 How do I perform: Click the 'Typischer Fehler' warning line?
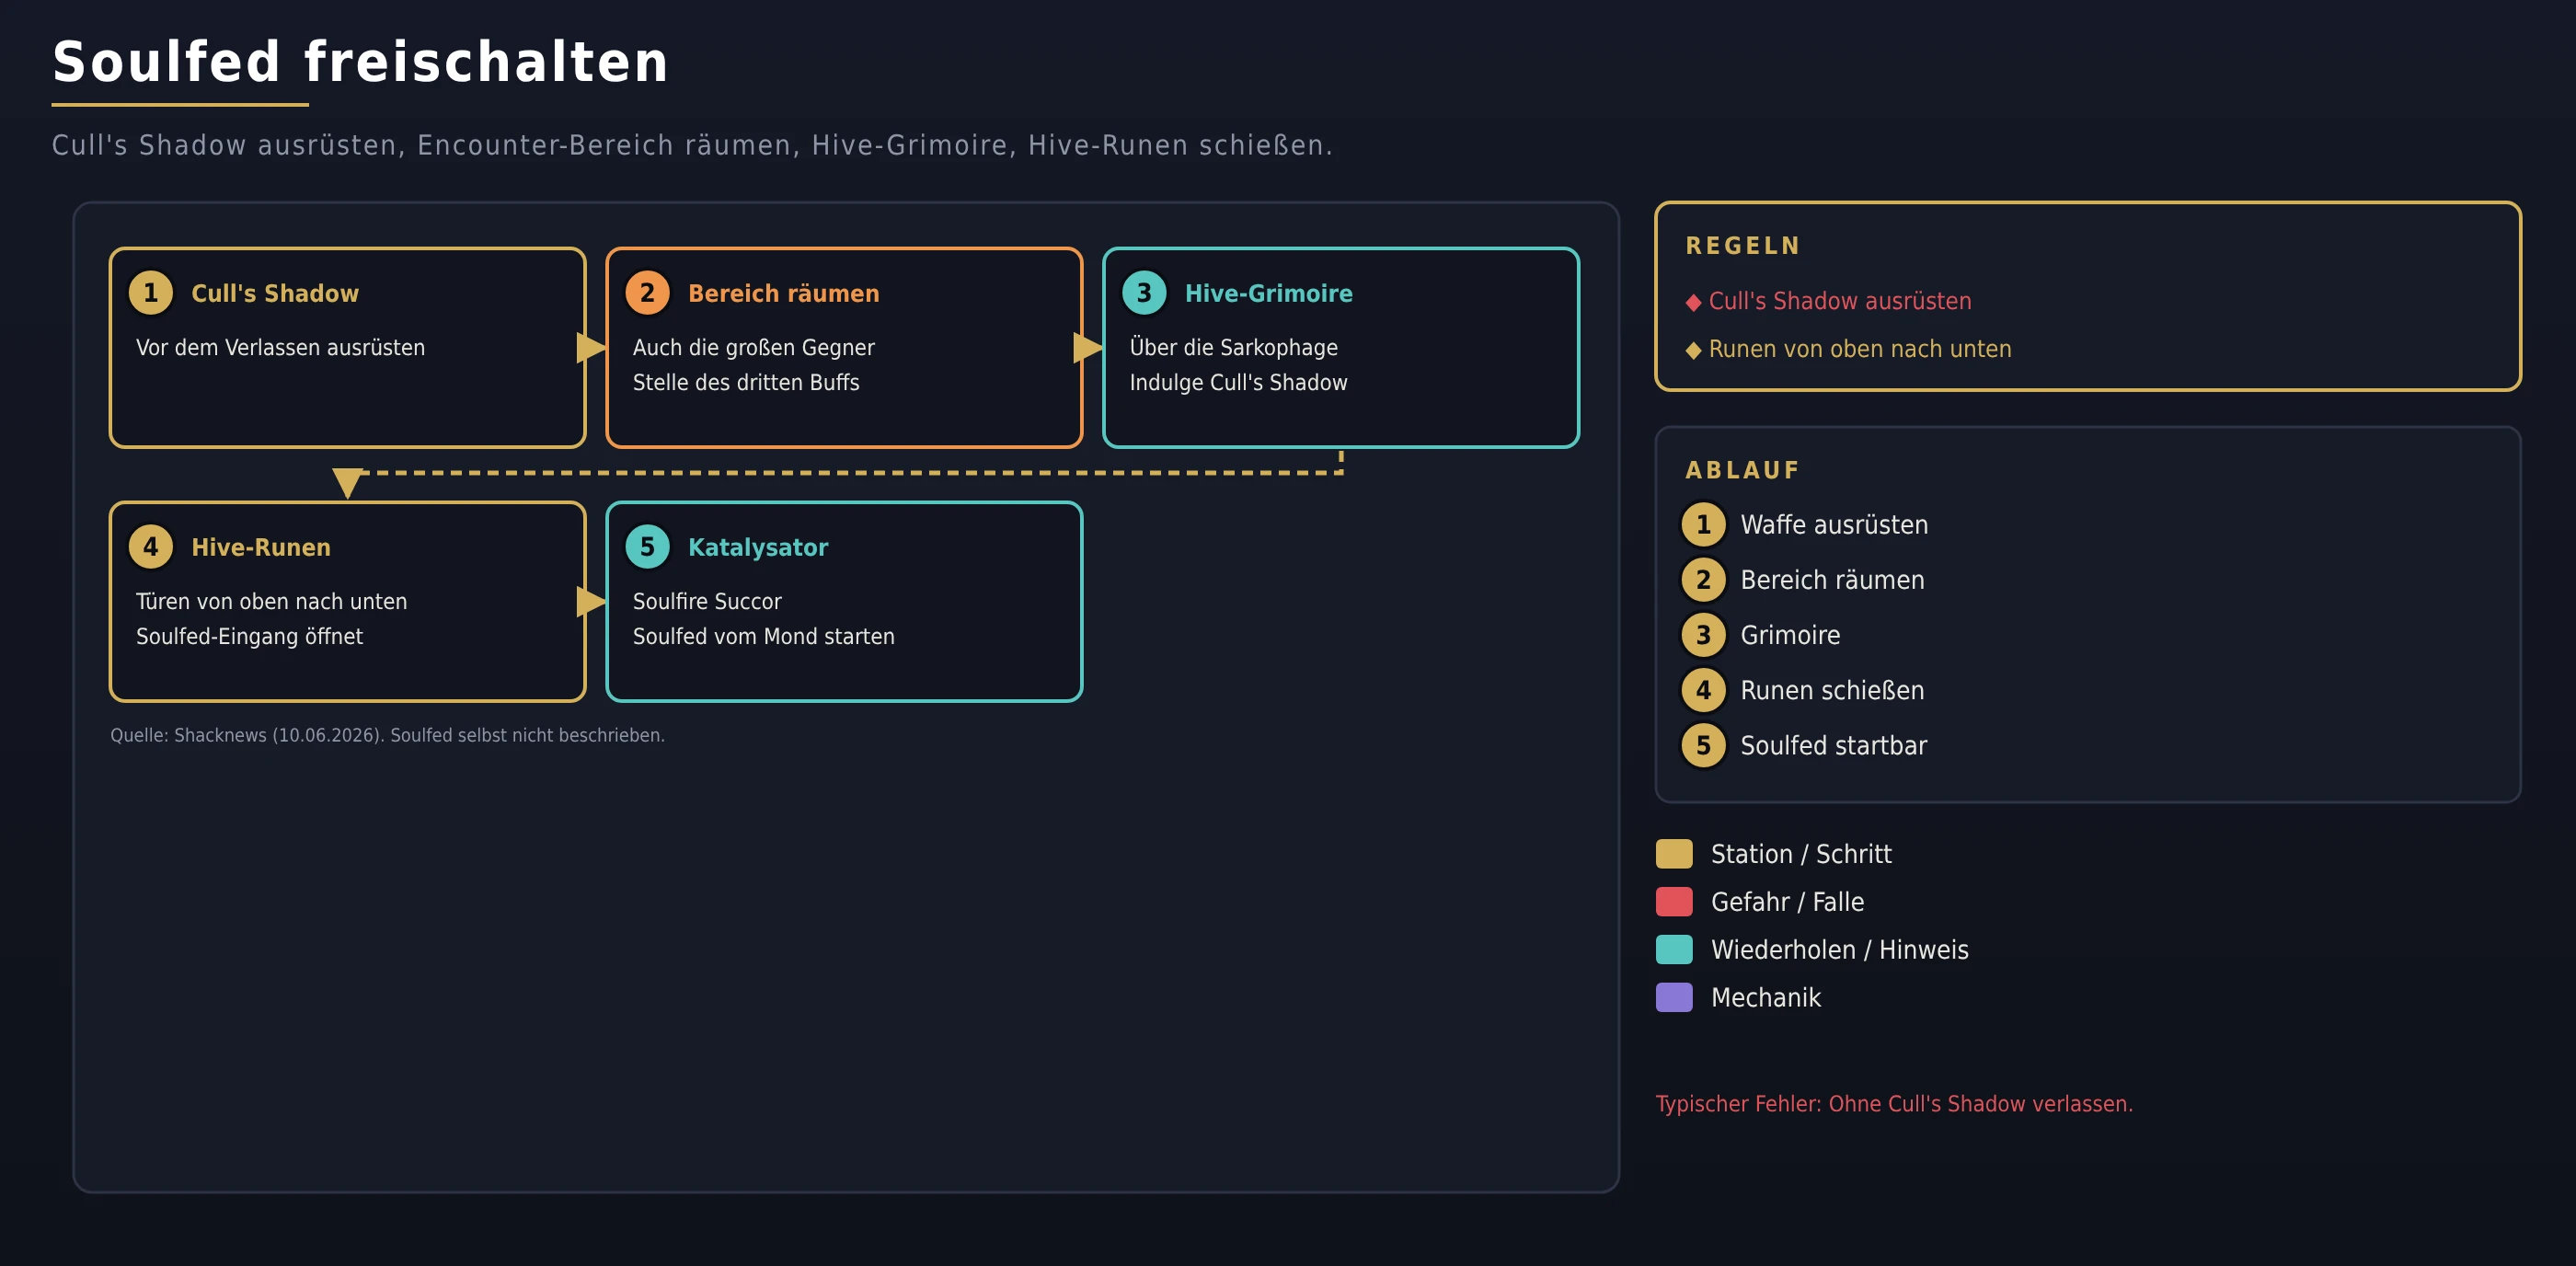[1894, 1104]
